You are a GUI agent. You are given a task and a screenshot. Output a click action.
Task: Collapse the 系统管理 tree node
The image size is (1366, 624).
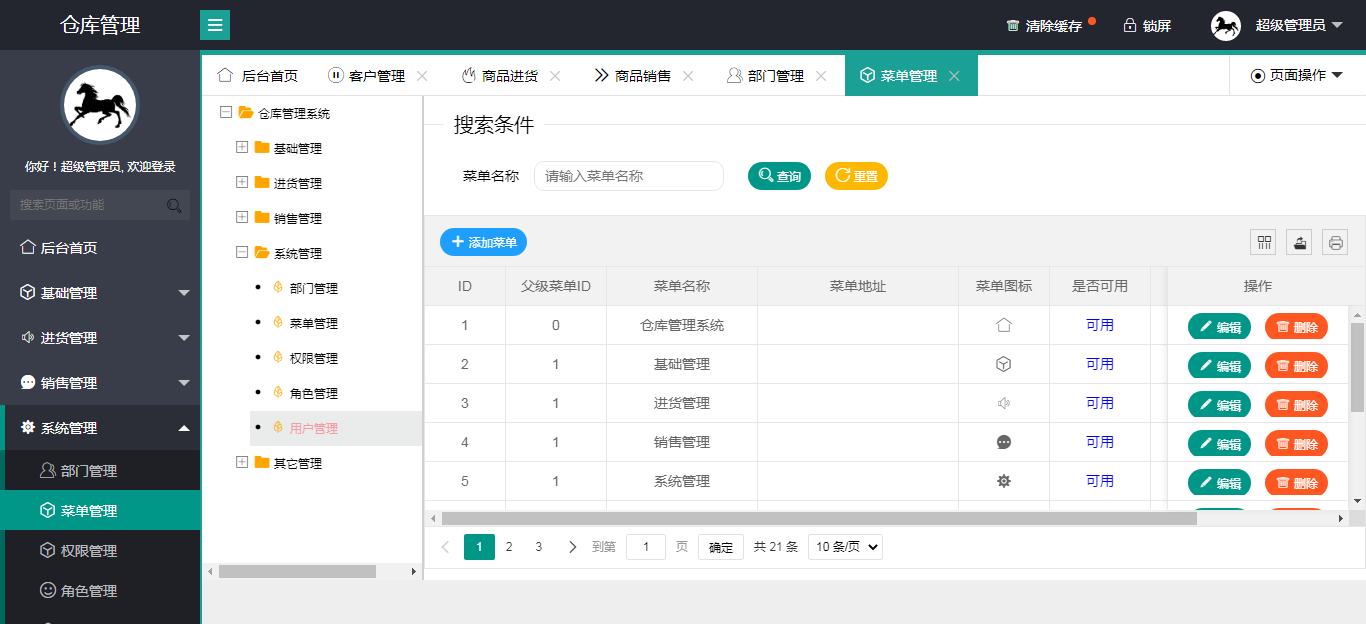(242, 253)
